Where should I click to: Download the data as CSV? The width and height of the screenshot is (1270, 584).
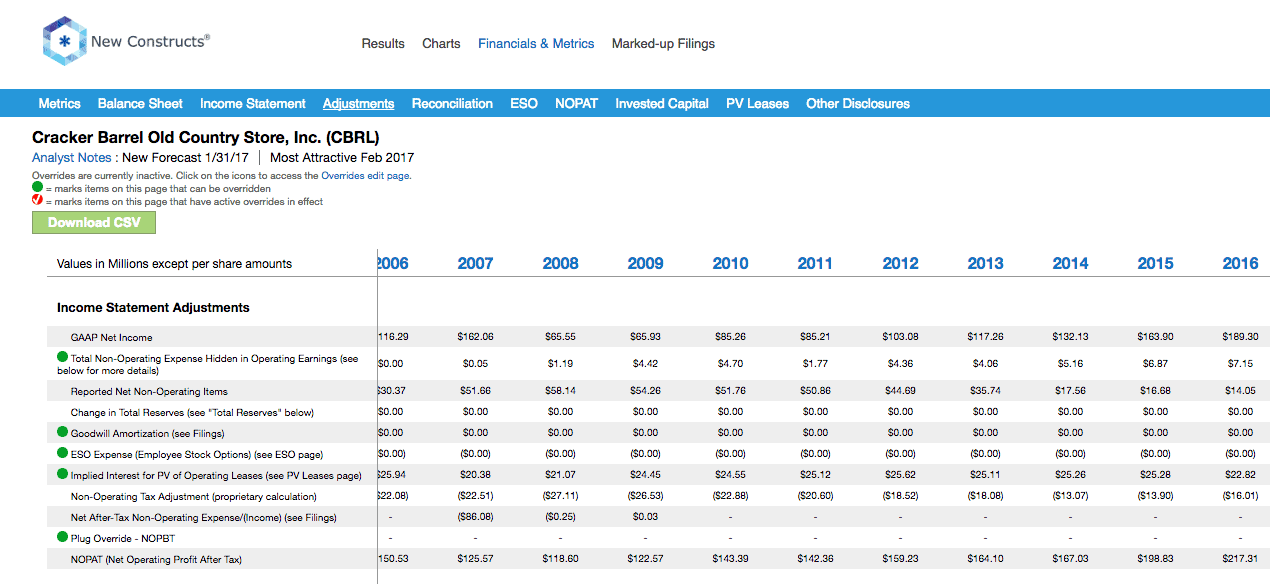pos(94,222)
